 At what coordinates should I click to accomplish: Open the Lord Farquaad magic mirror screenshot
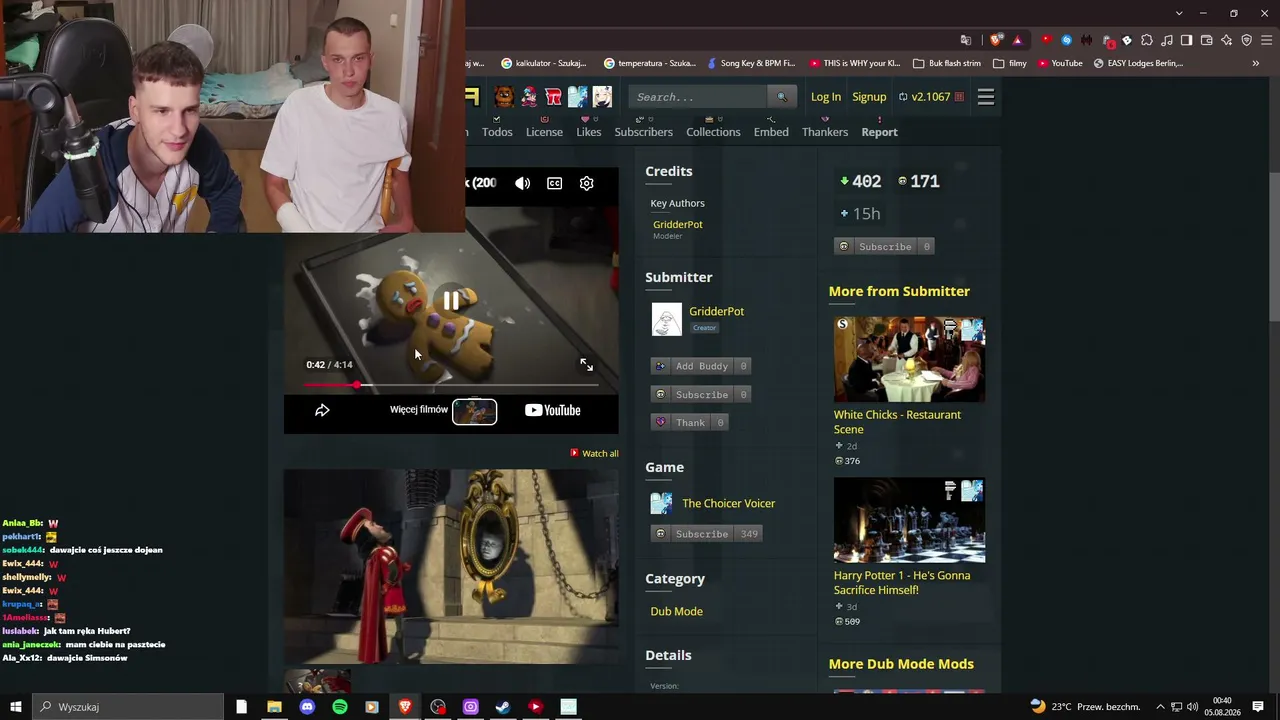451,566
